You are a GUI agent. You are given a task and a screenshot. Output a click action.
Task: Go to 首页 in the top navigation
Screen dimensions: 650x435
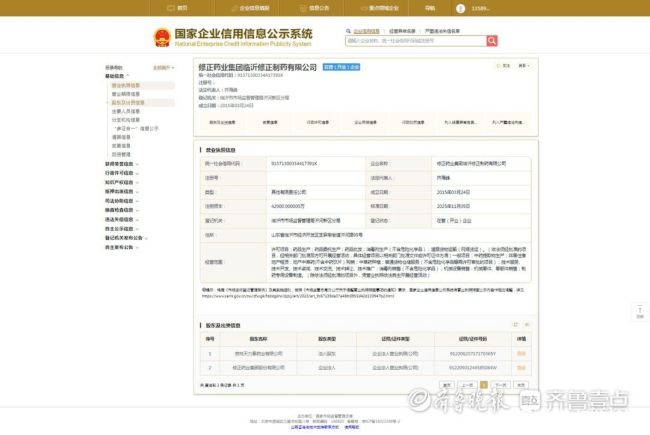[177, 8]
